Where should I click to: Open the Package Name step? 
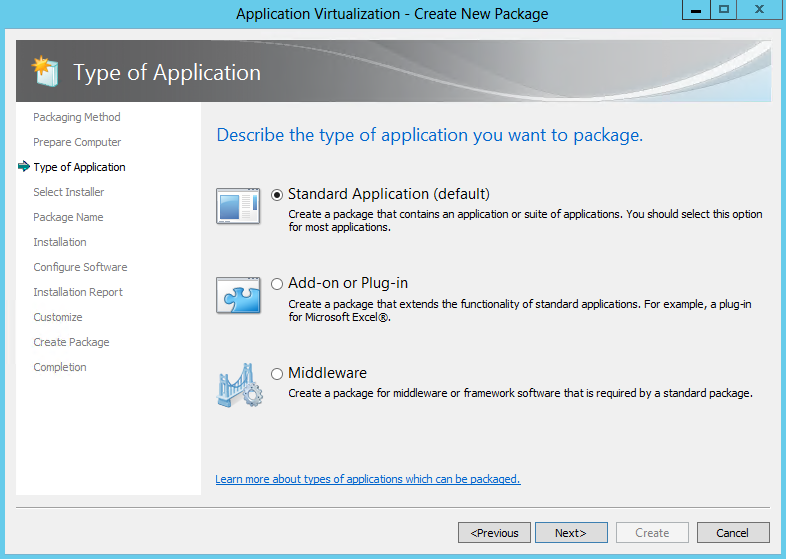[68, 217]
